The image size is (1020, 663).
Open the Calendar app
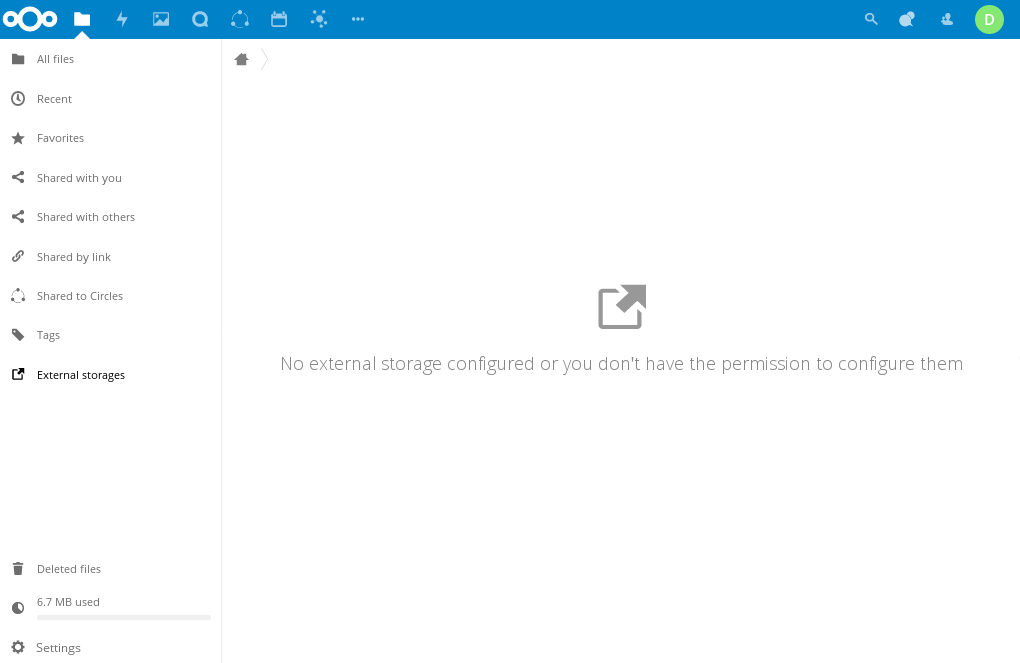[279, 19]
